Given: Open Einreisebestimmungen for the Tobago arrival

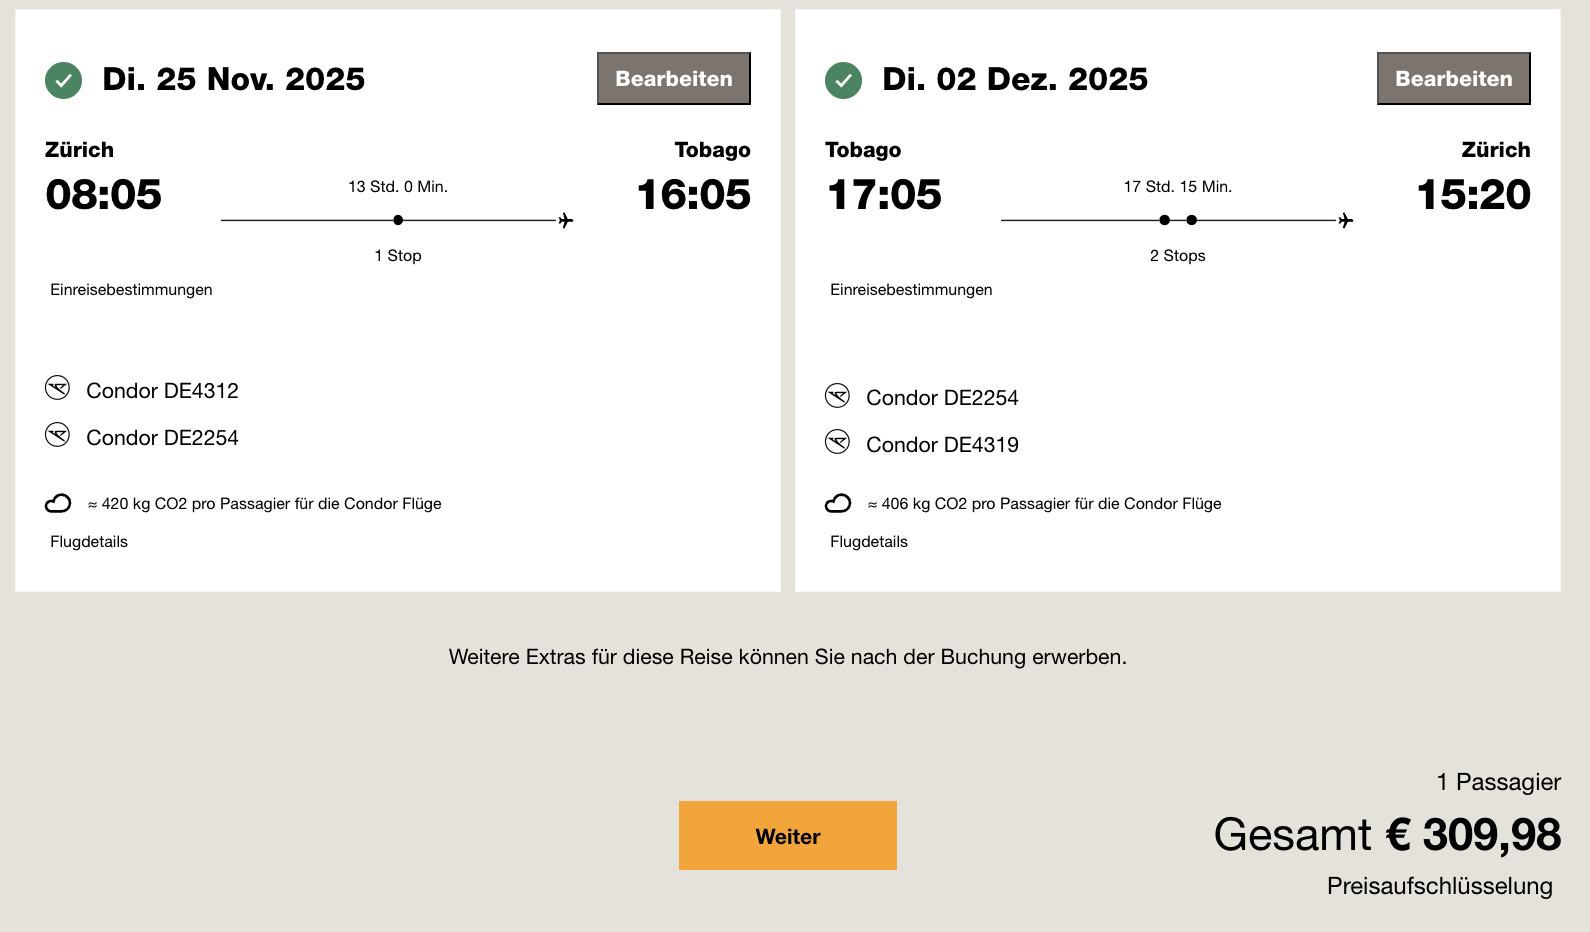Looking at the screenshot, I should click(x=131, y=289).
